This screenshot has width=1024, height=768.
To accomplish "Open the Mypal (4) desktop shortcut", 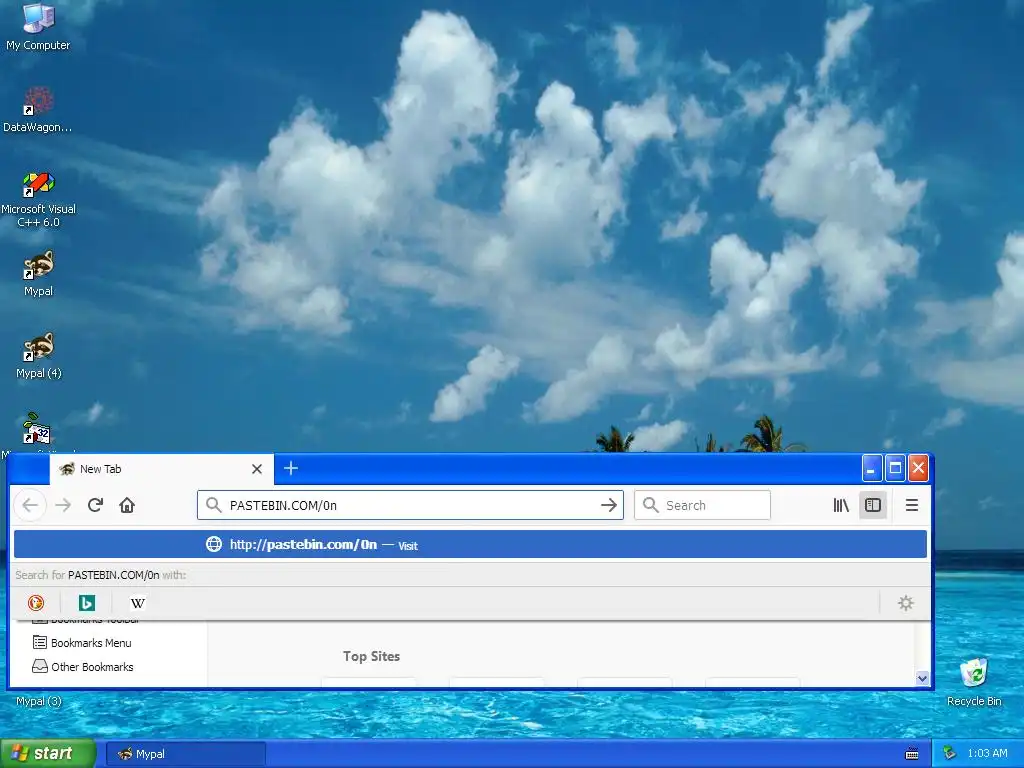I will [39, 355].
